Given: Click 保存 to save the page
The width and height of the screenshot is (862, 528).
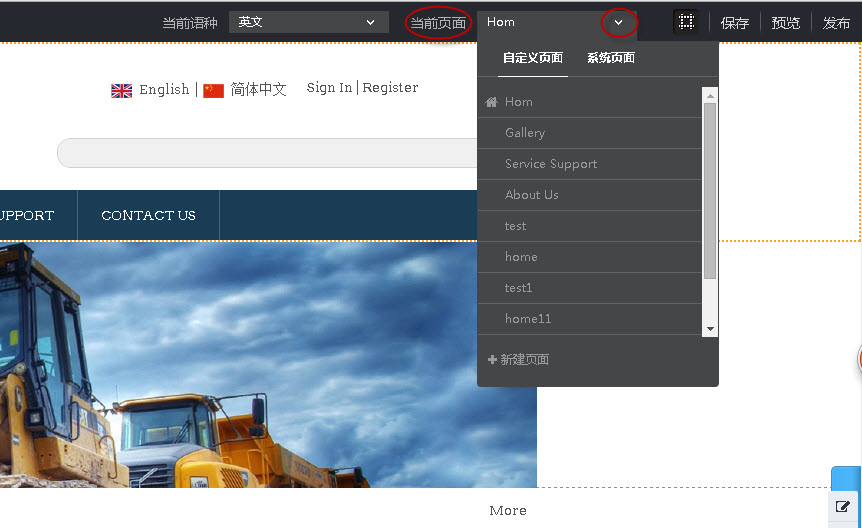Looking at the screenshot, I should [735, 23].
